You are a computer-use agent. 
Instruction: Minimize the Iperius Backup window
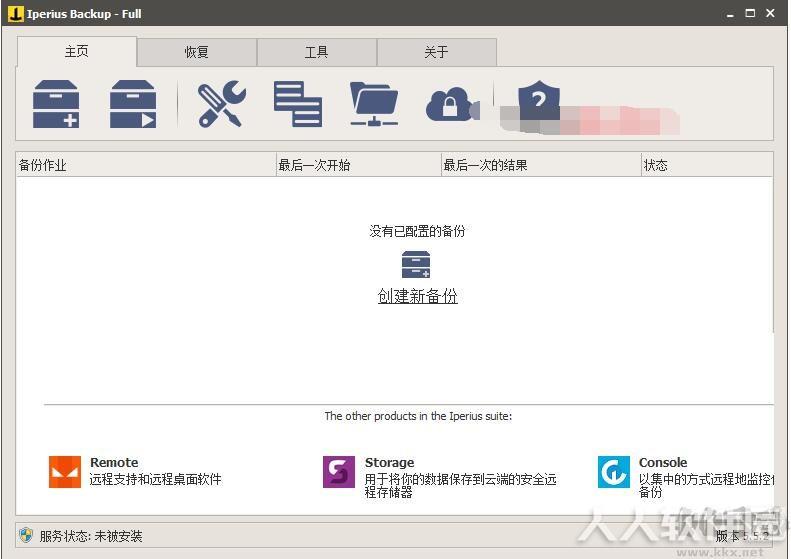pyautogui.click(x=729, y=14)
